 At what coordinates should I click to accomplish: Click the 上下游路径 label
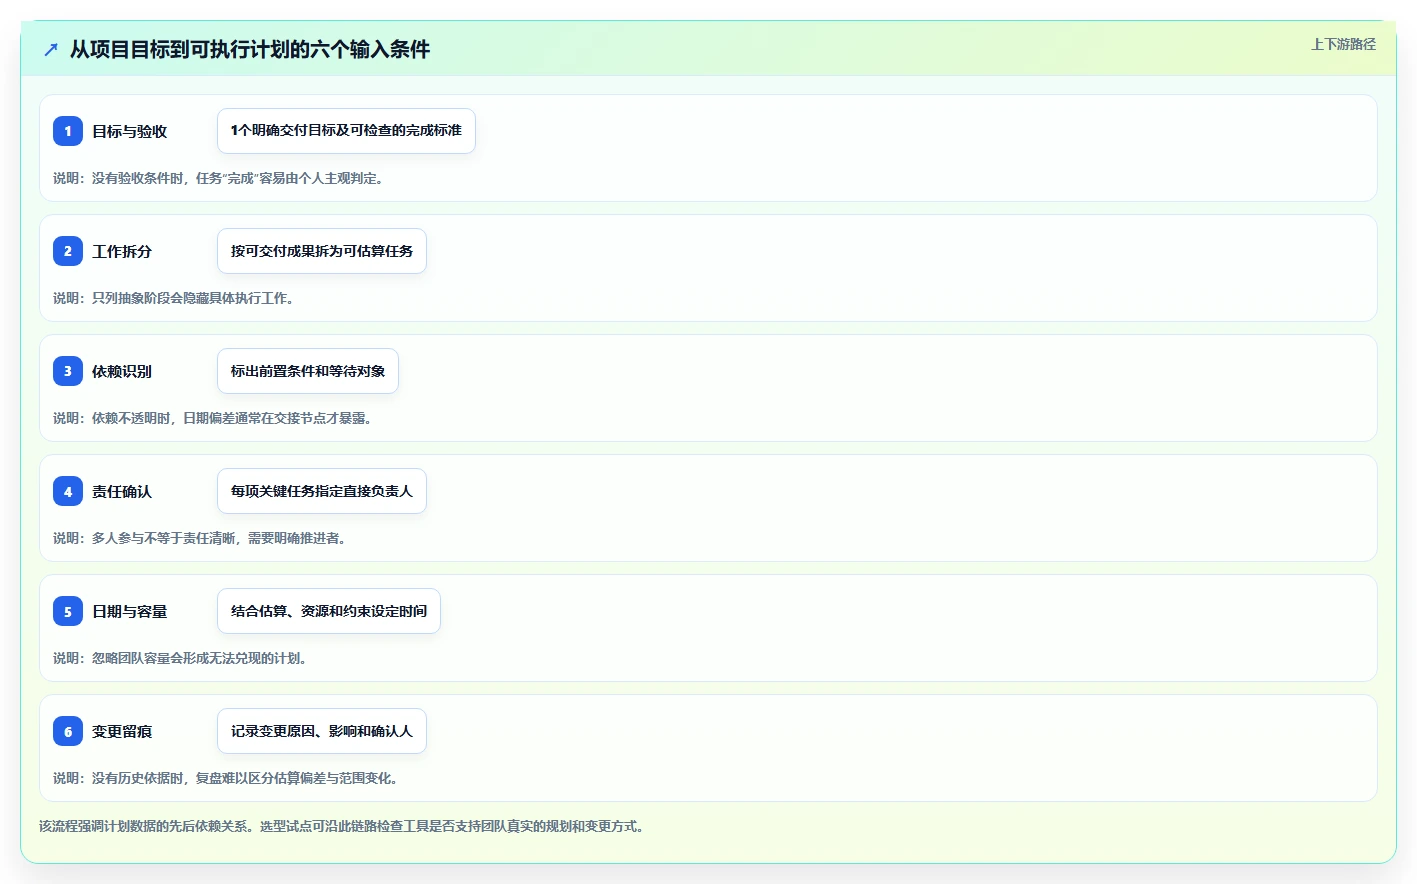coord(1343,44)
